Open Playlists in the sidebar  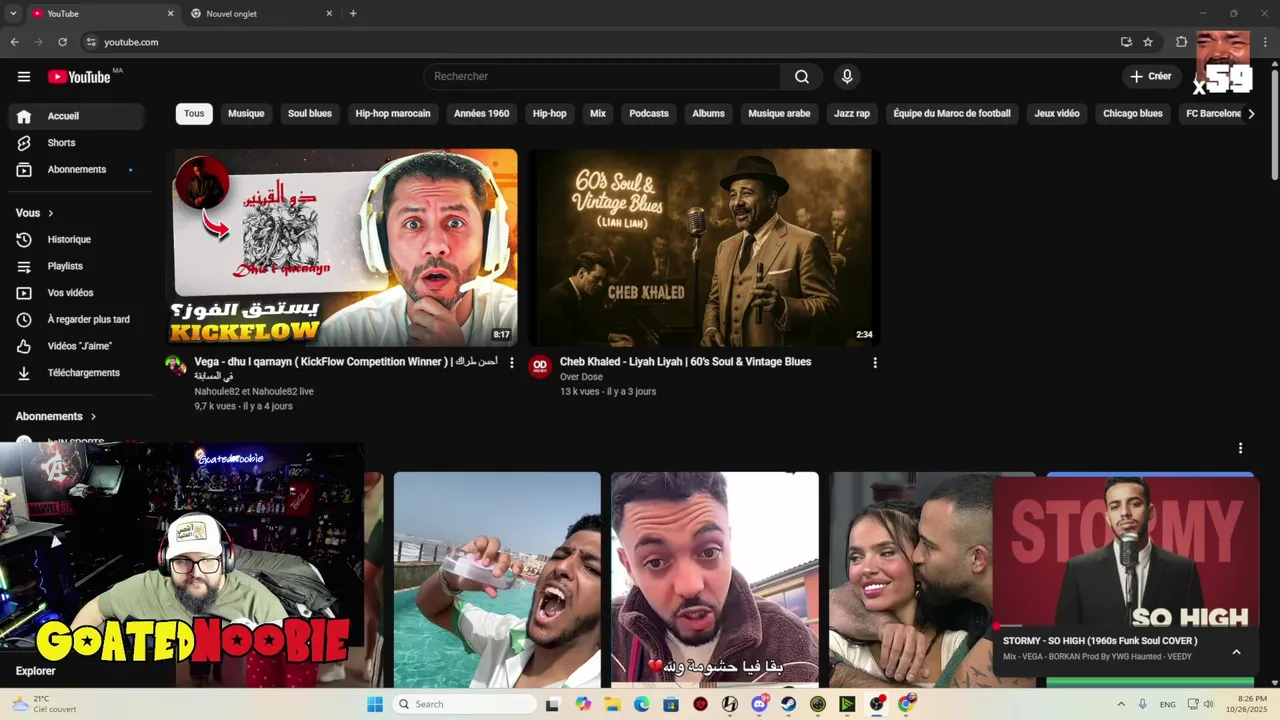[76, 267]
